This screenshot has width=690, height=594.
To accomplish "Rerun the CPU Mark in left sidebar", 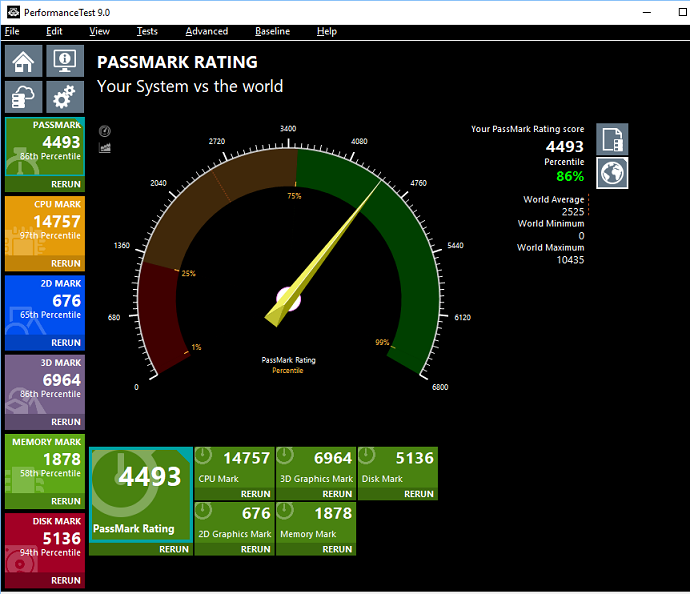I will (x=66, y=264).
